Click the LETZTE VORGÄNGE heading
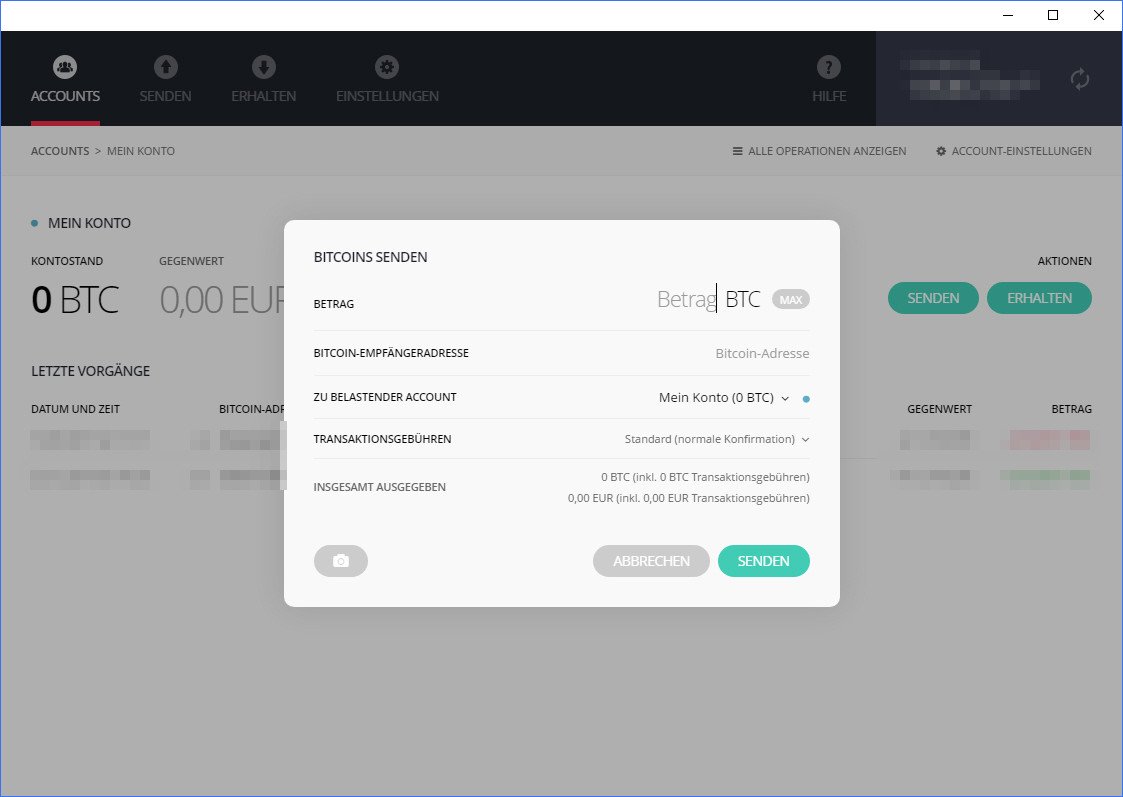The width and height of the screenshot is (1123, 797). pyautogui.click(x=90, y=371)
